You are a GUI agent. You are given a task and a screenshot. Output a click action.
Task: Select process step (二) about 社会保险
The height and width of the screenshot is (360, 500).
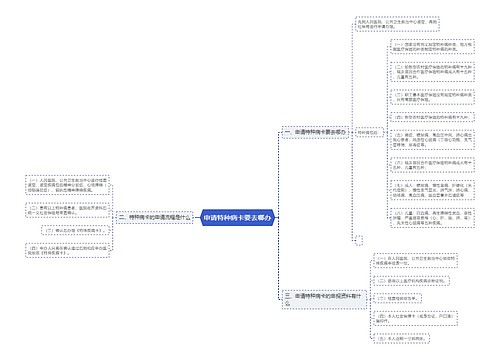tap(68, 210)
